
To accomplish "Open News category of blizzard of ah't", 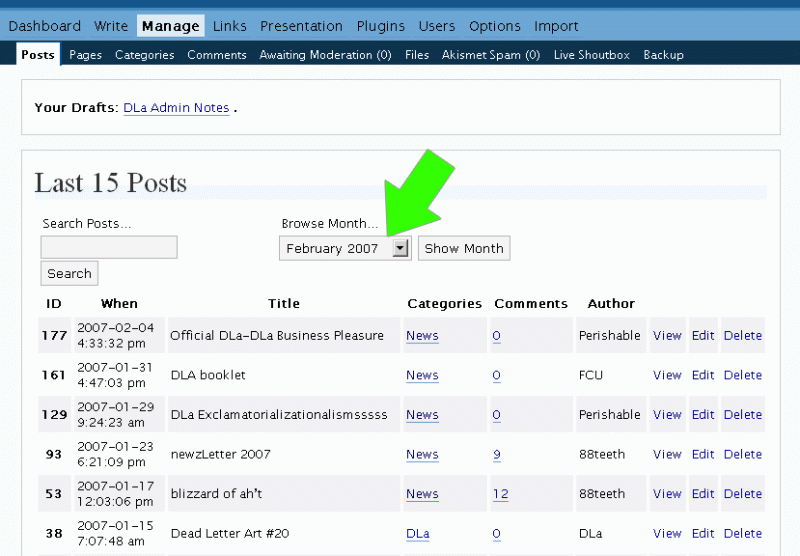I will (422, 494).
